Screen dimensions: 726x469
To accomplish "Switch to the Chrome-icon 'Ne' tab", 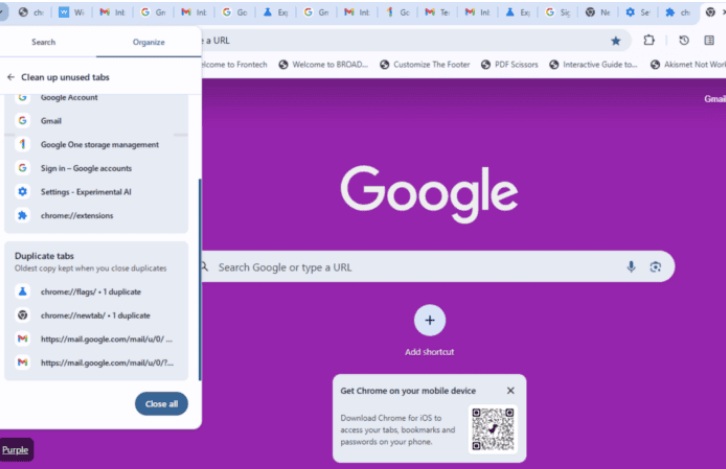I will [x=598, y=13].
